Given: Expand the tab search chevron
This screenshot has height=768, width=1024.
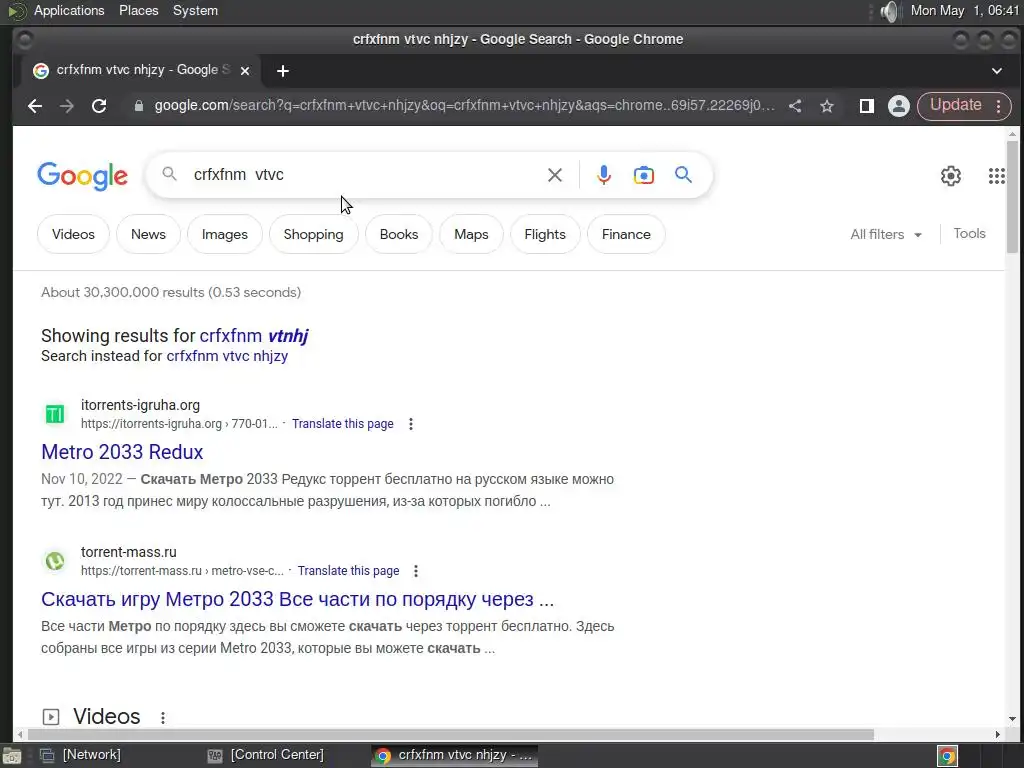Looking at the screenshot, I should tap(997, 71).
